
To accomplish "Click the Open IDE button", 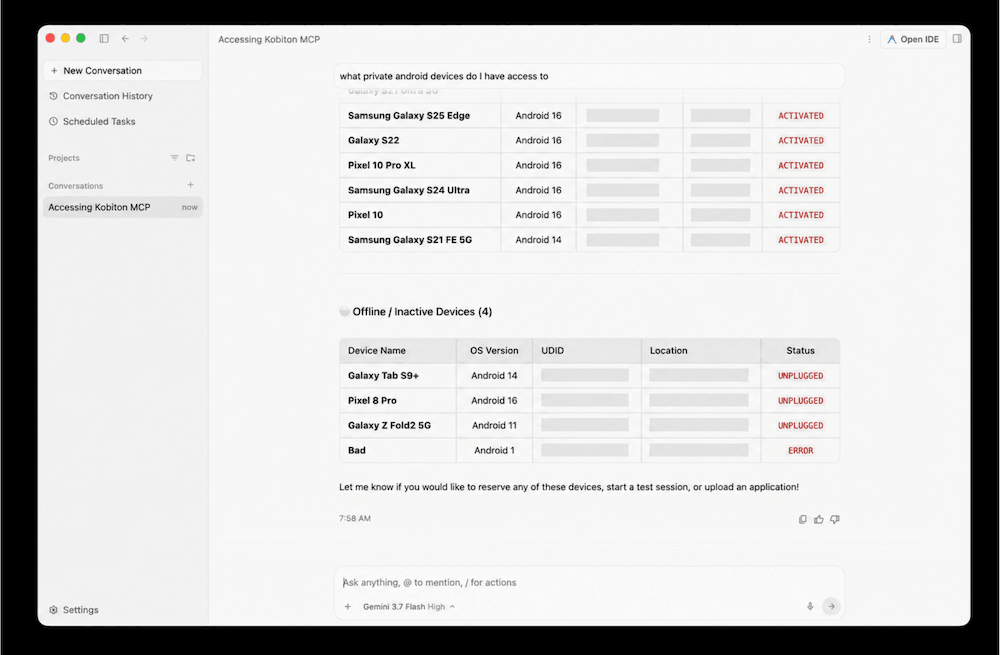I will point(913,39).
